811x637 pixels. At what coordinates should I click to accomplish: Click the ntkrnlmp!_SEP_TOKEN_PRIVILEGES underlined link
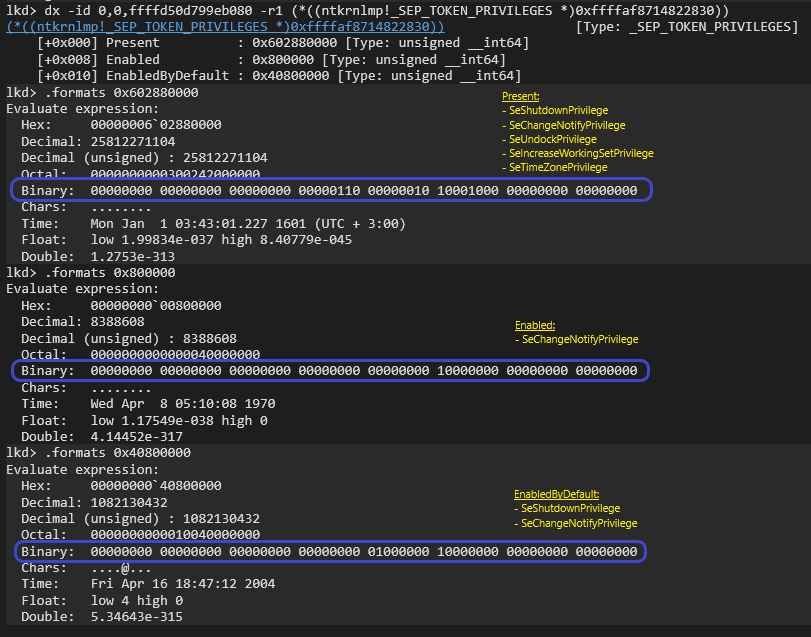tap(225, 26)
